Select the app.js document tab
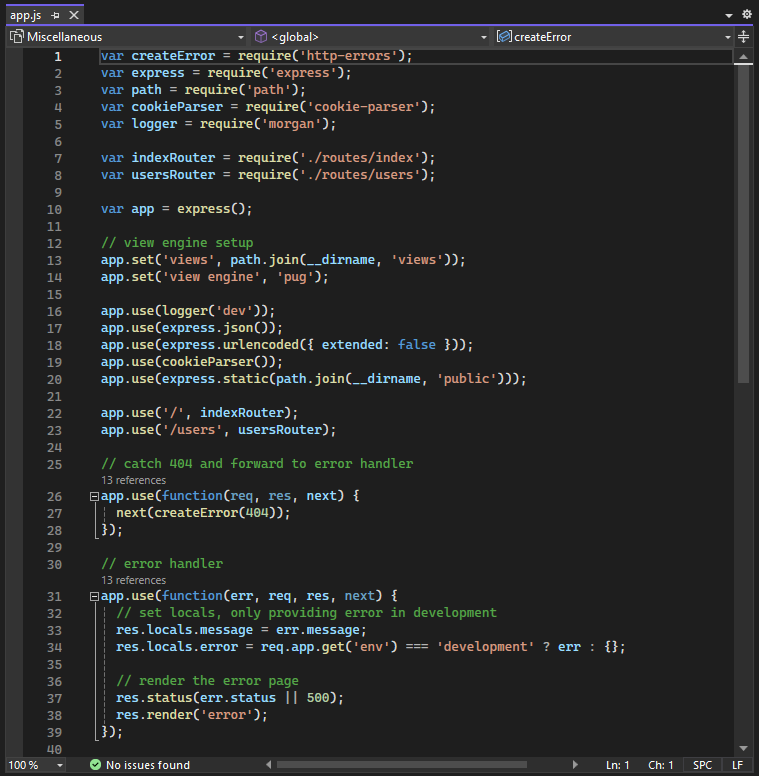 pyautogui.click(x=24, y=15)
